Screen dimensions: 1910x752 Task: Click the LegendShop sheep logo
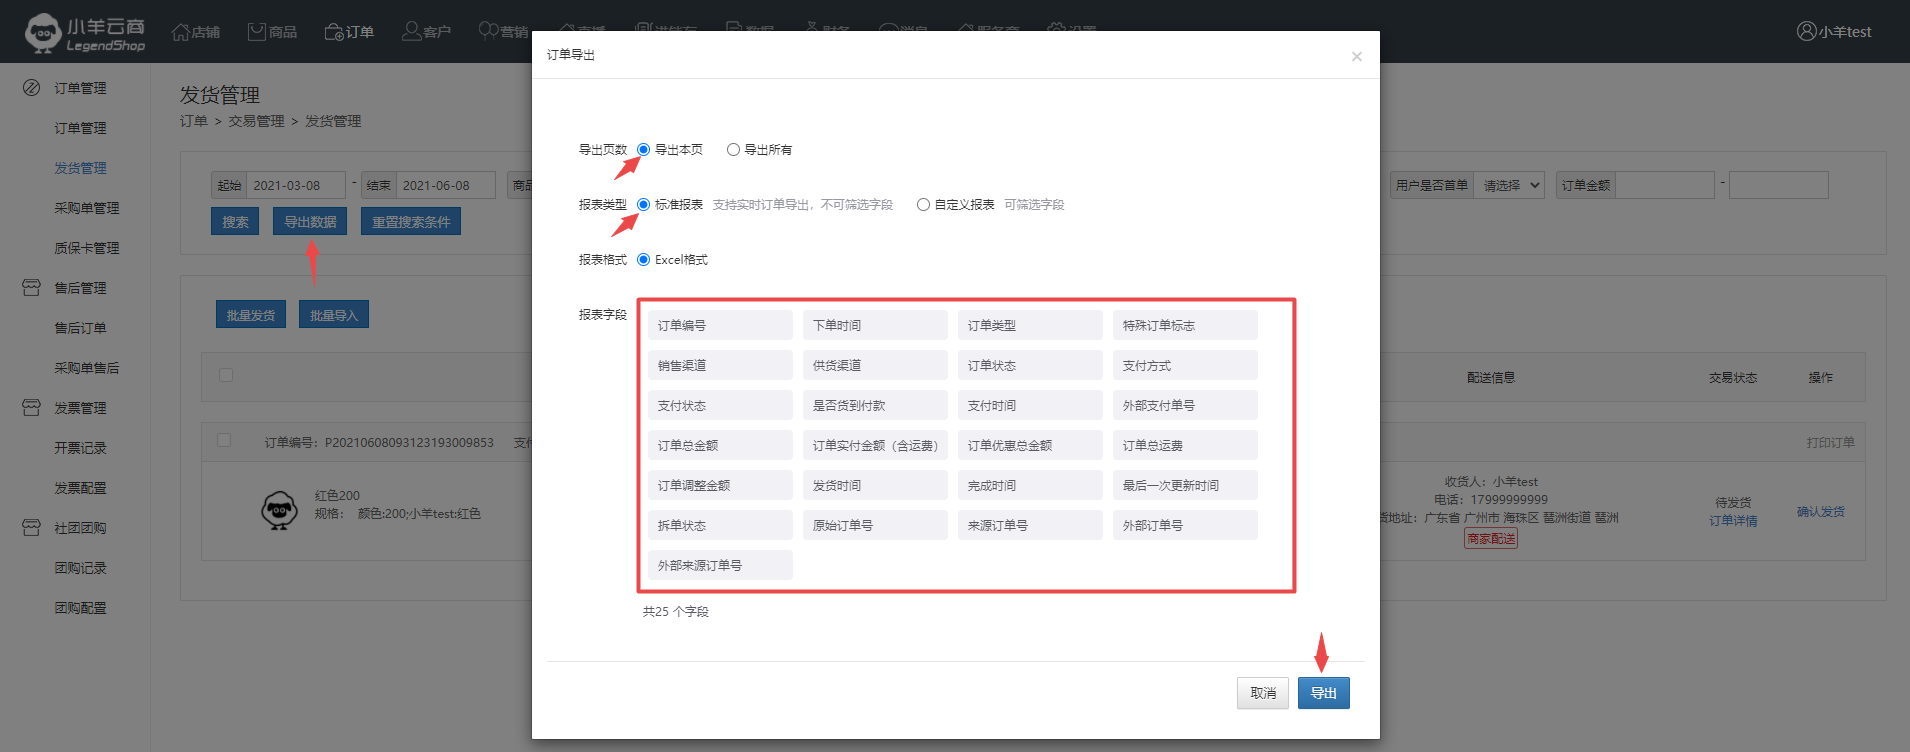pyautogui.click(x=43, y=33)
